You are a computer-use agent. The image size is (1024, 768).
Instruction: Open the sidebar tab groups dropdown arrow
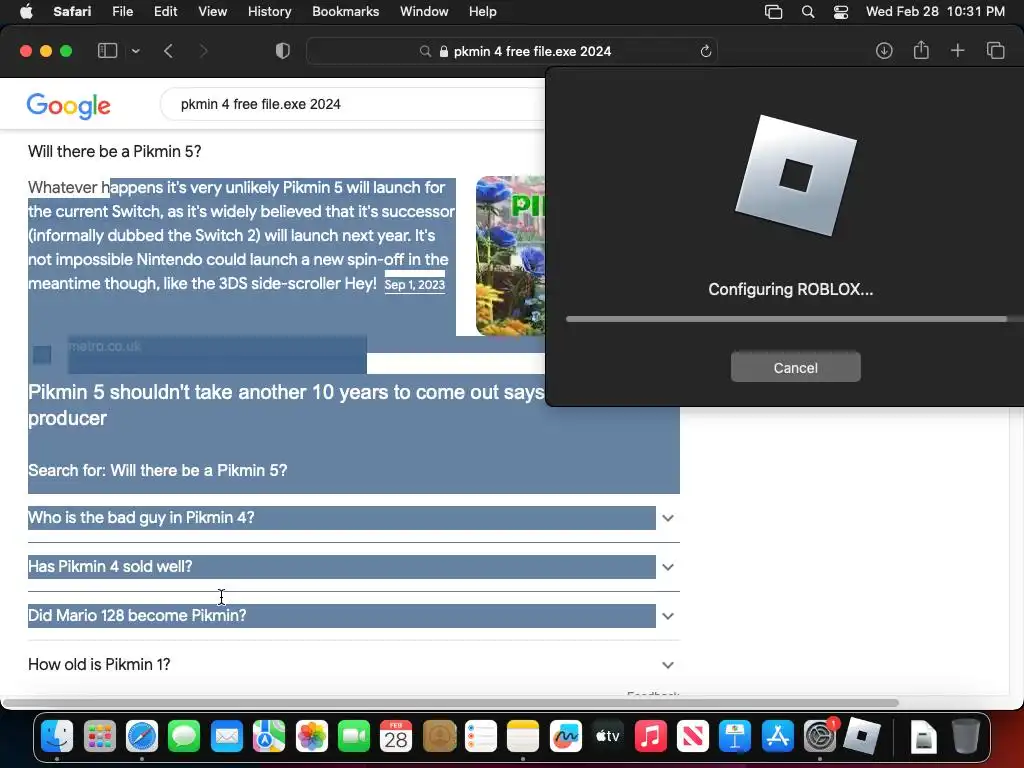tap(136, 51)
